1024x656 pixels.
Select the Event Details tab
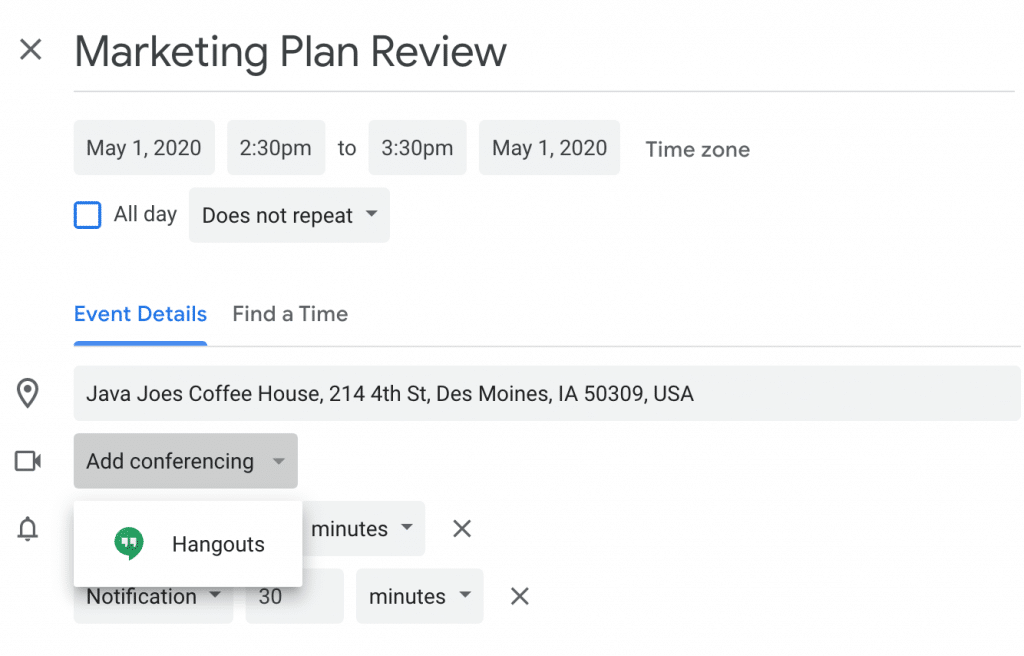140,314
